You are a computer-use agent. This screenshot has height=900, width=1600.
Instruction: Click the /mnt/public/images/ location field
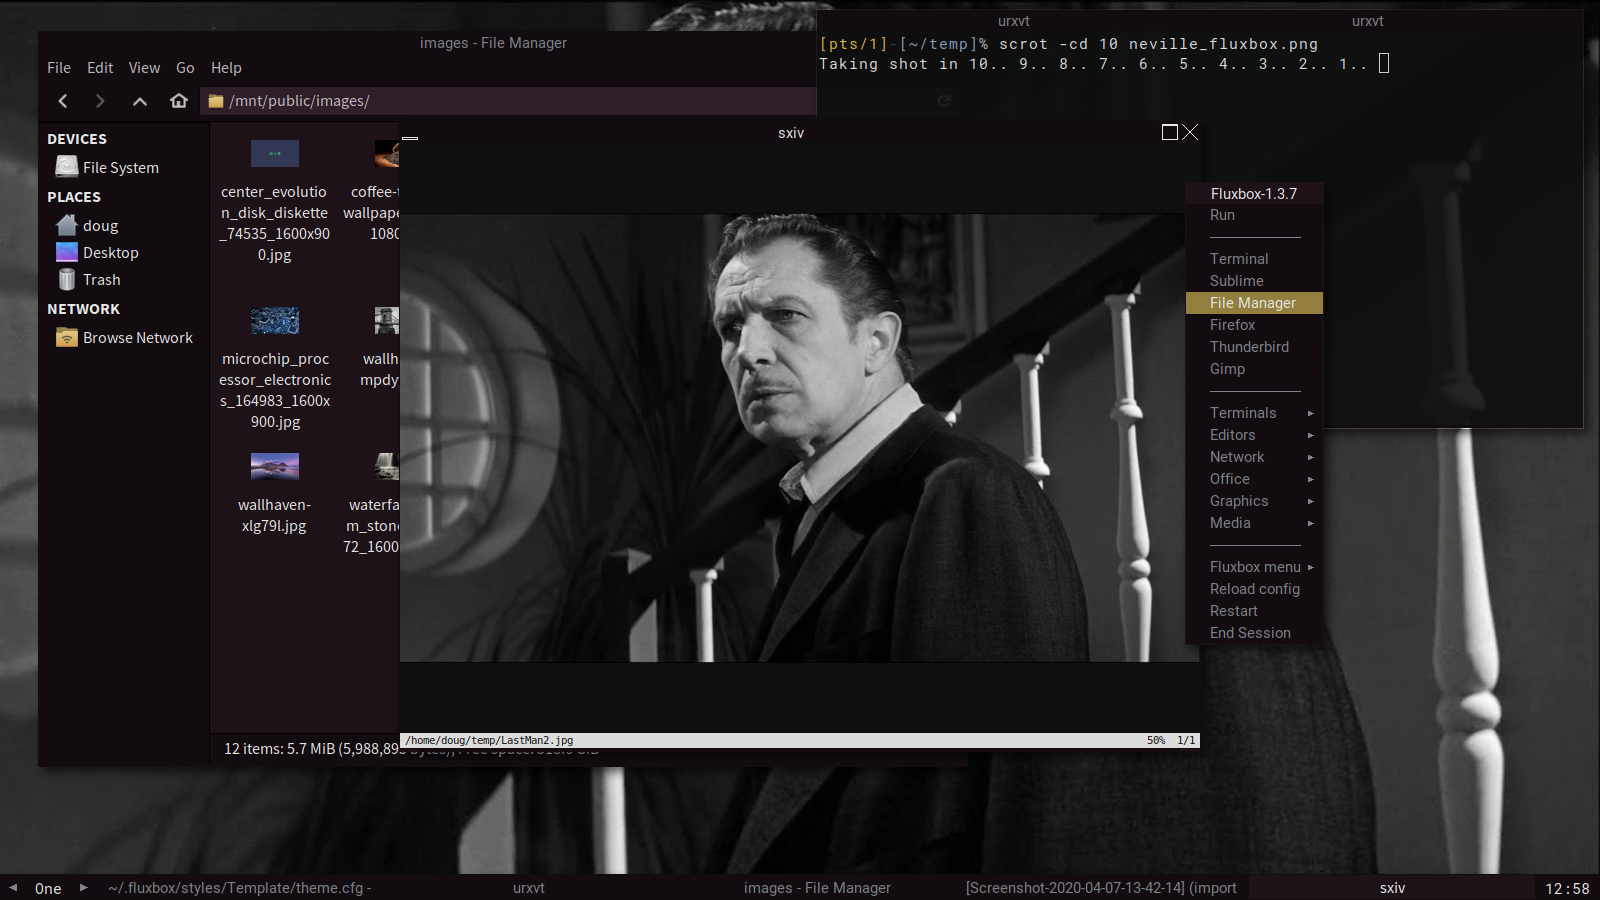(508, 101)
